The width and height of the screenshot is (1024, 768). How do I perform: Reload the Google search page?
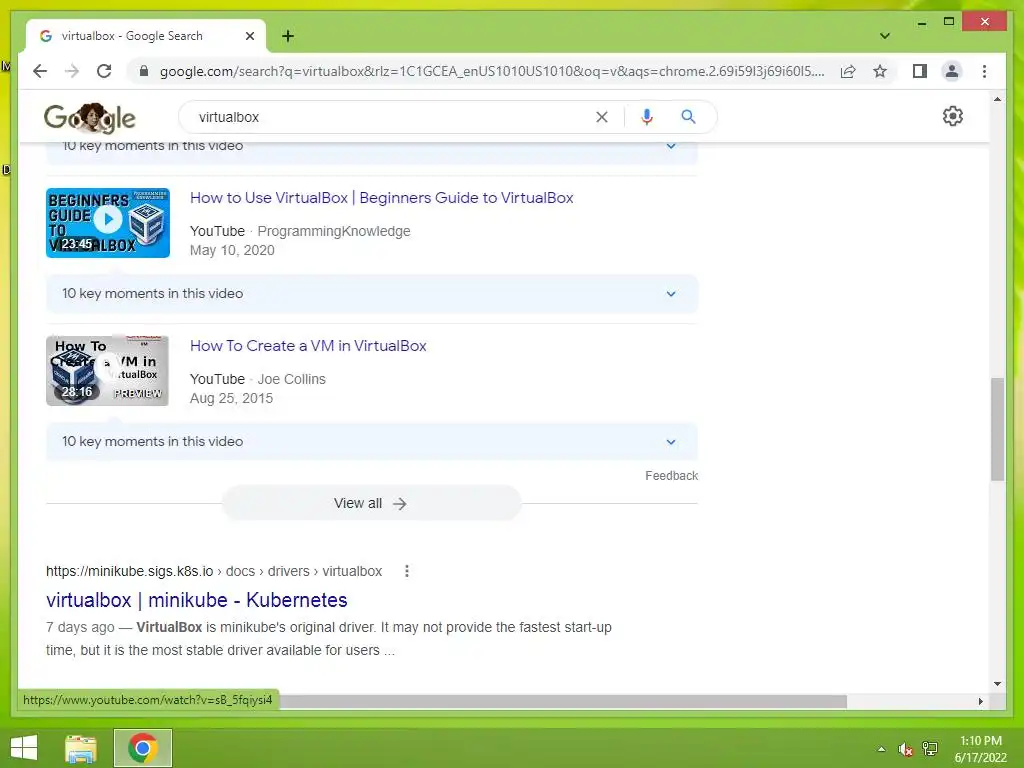tap(104, 71)
